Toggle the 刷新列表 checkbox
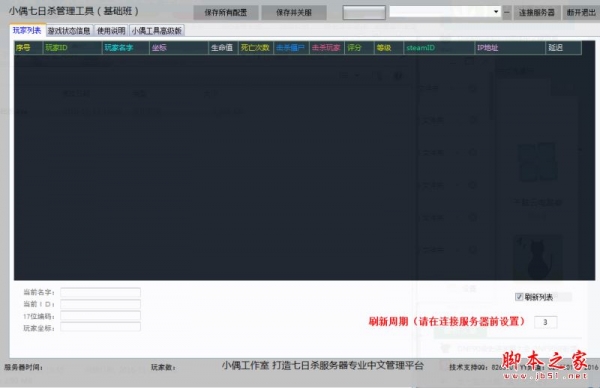The height and width of the screenshot is (388, 600). [x=519, y=297]
